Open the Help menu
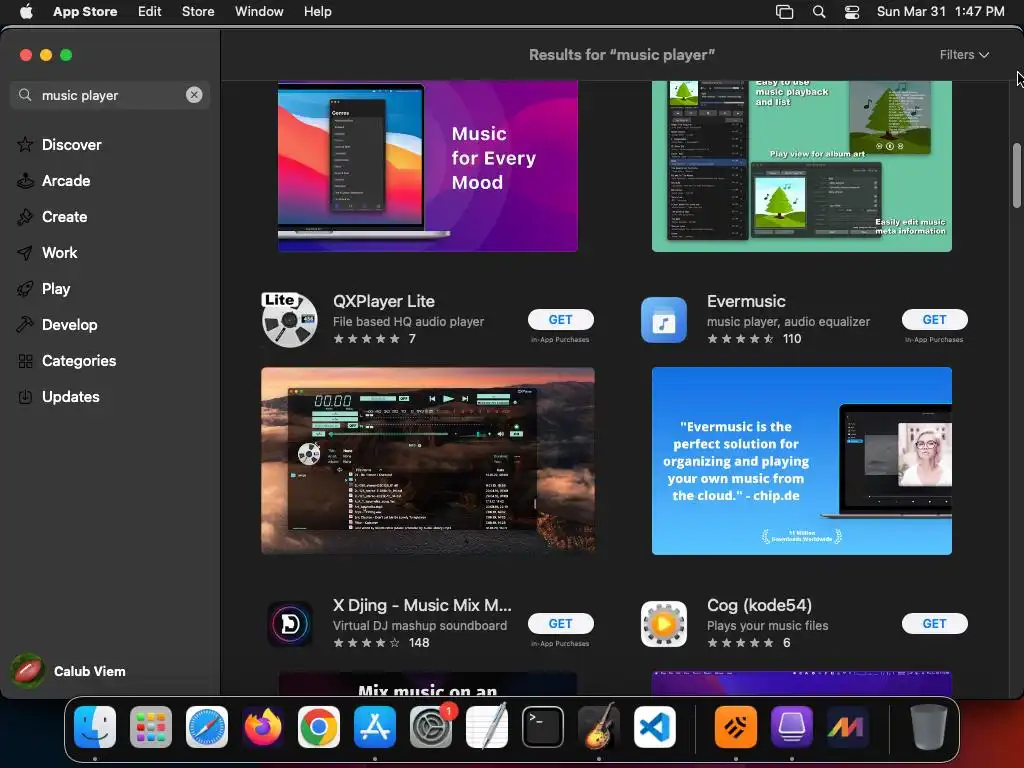The width and height of the screenshot is (1024, 768). (317, 12)
